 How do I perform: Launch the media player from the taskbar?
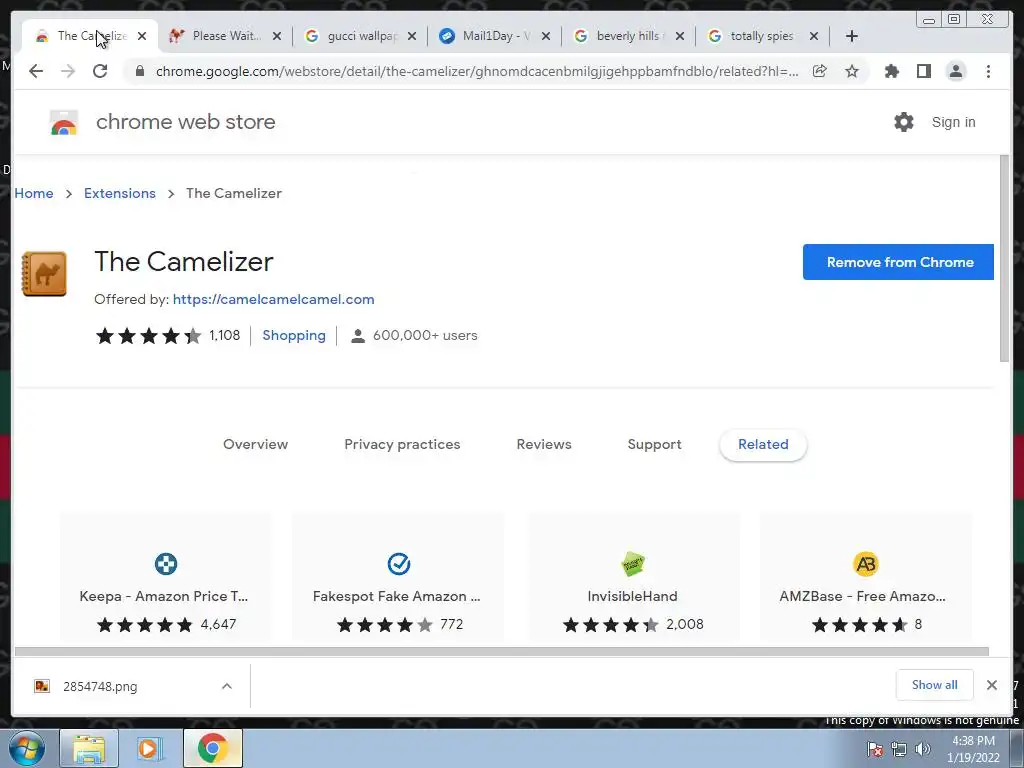pyautogui.click(x=150, y=748)
